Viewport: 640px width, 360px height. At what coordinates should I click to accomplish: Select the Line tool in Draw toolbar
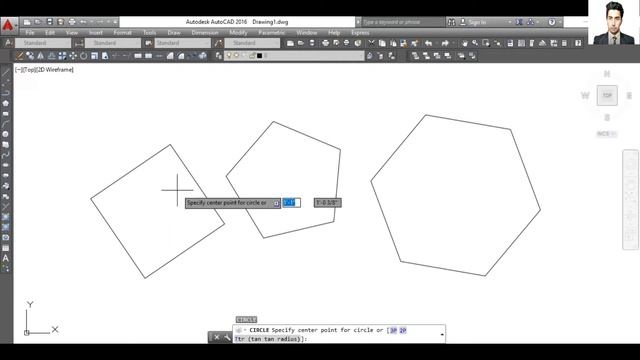click(5, 73)
